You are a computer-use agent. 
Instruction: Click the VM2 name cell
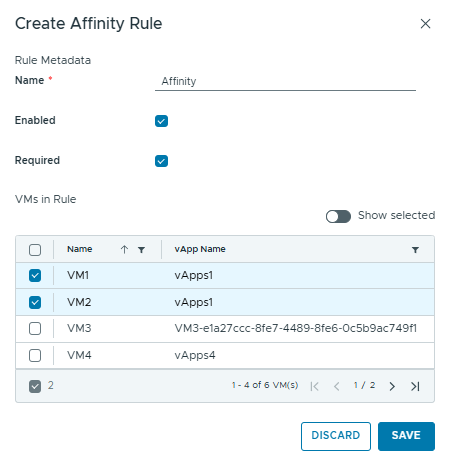(x=79, y=302)
